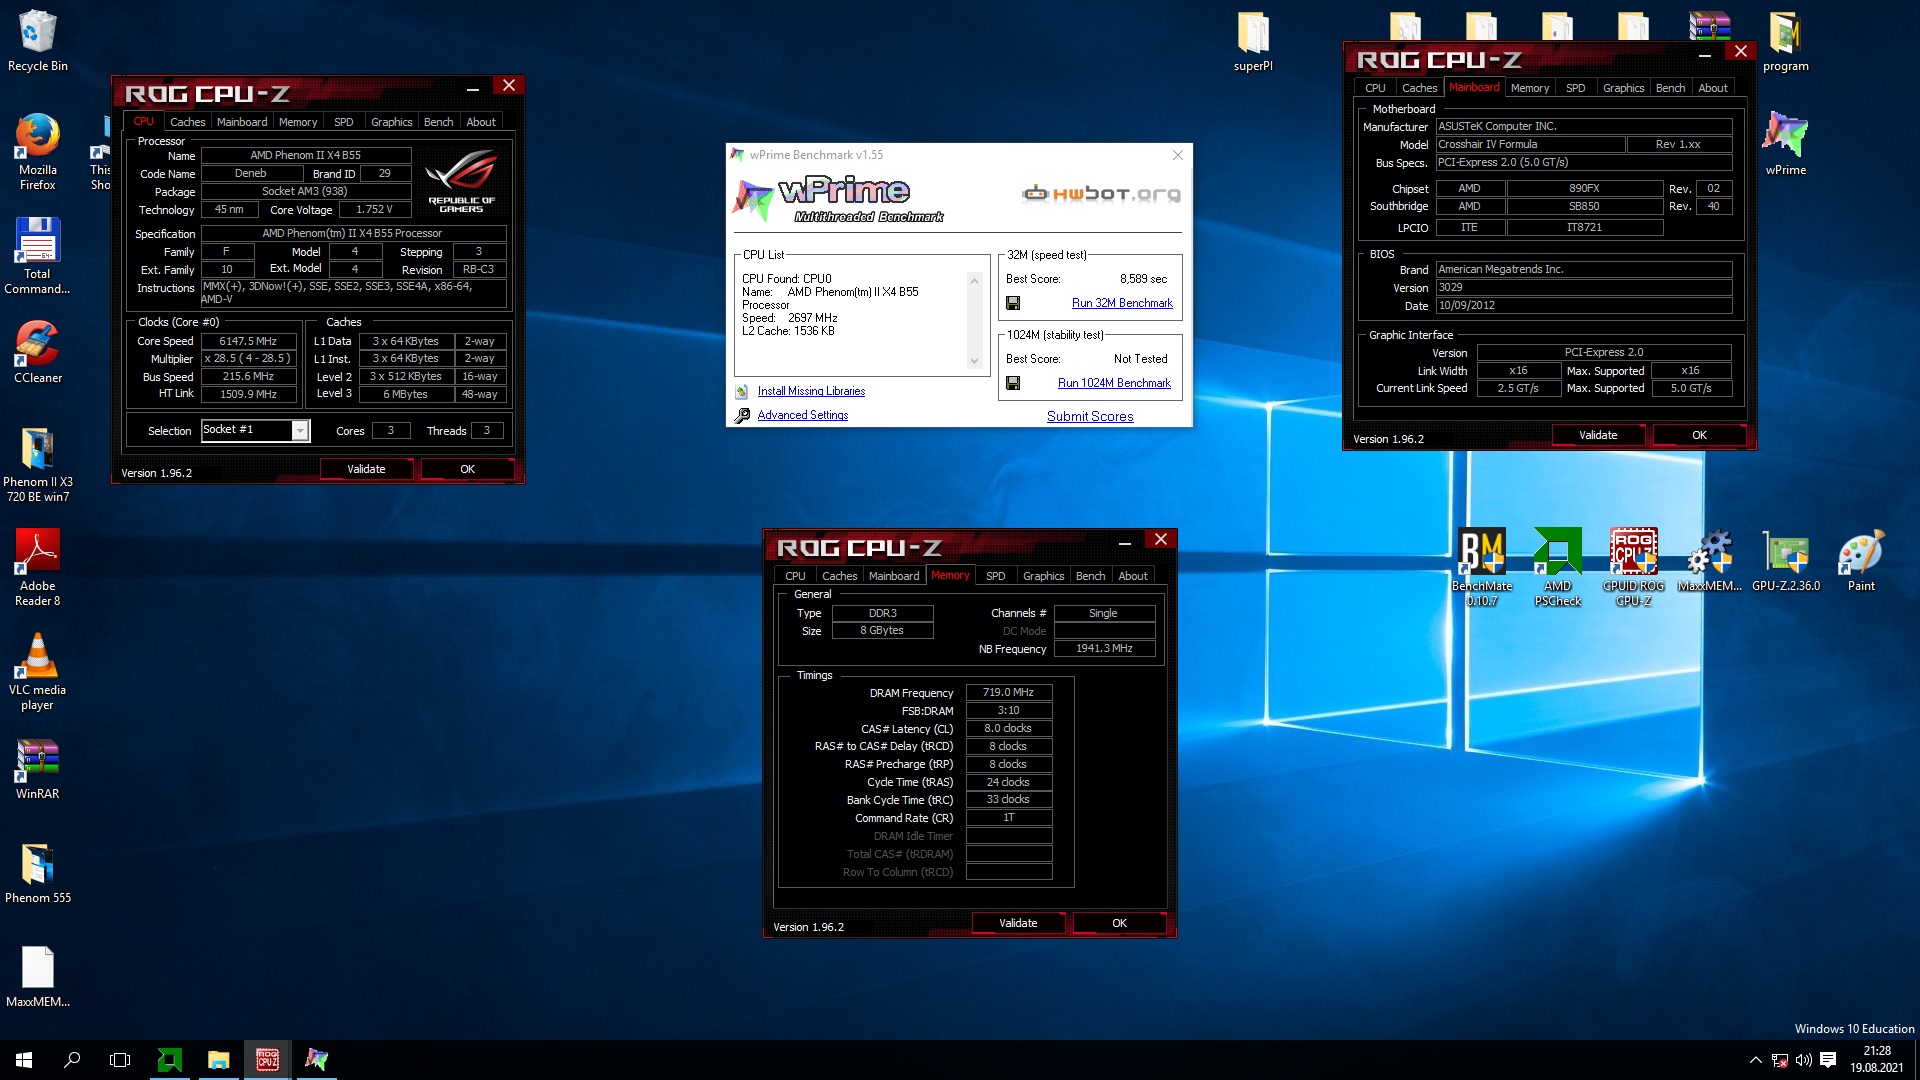This screenshot has height=1080, width=1920.
Task: Open taskbar search magnifier
Action: tap(72, 1059)
